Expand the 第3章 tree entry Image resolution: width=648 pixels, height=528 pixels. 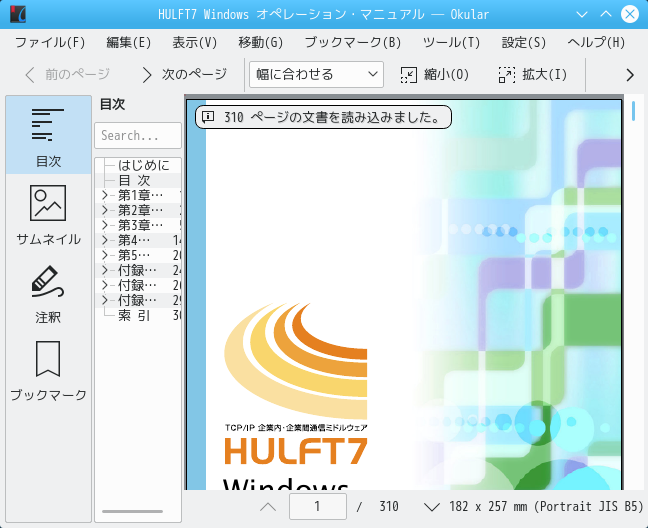pos(105,225)
